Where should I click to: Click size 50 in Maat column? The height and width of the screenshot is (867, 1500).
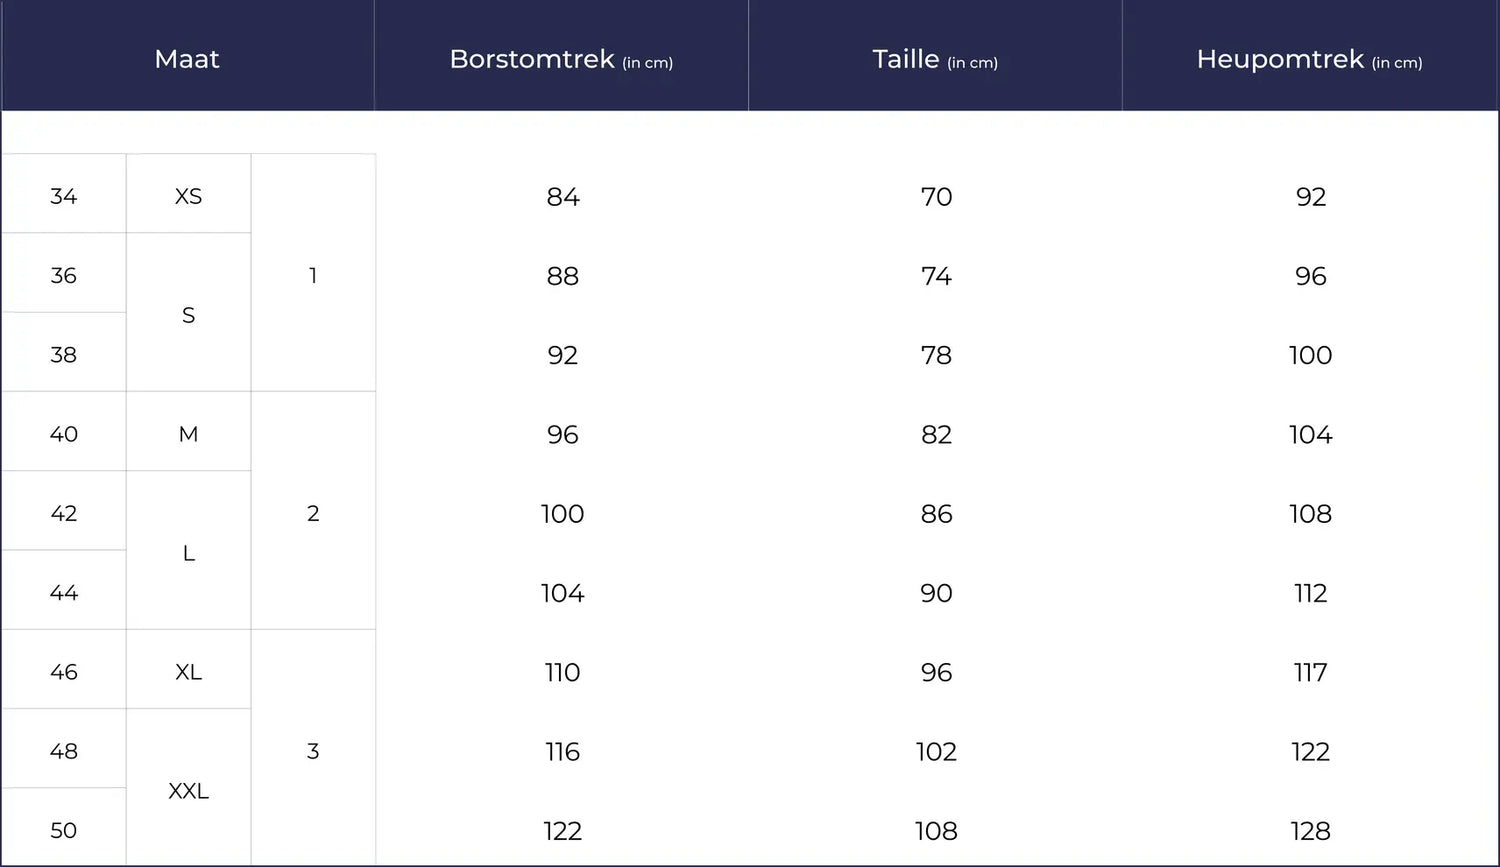click(63, 830)
